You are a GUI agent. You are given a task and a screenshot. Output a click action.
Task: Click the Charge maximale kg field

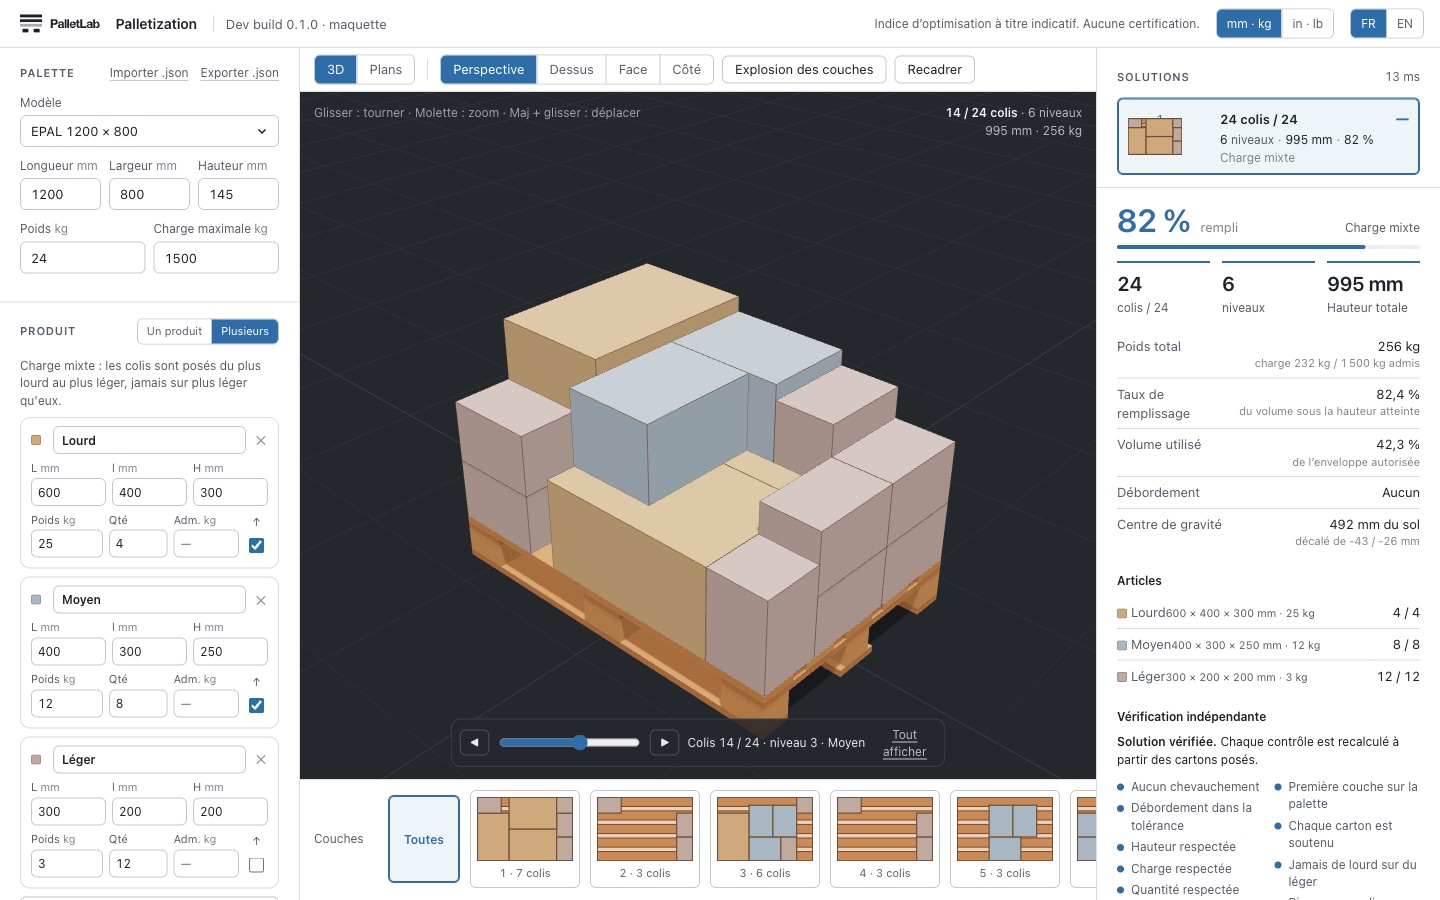216,258
